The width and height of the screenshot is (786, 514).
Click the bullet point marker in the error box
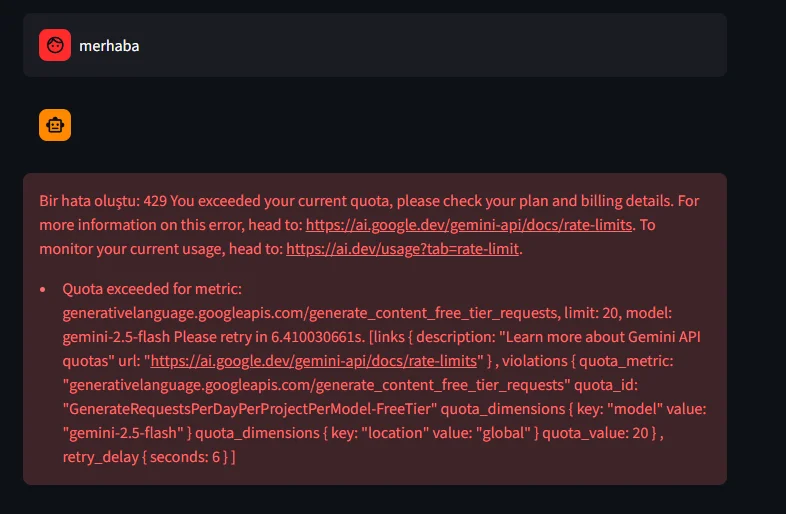(x=43, y=289)
